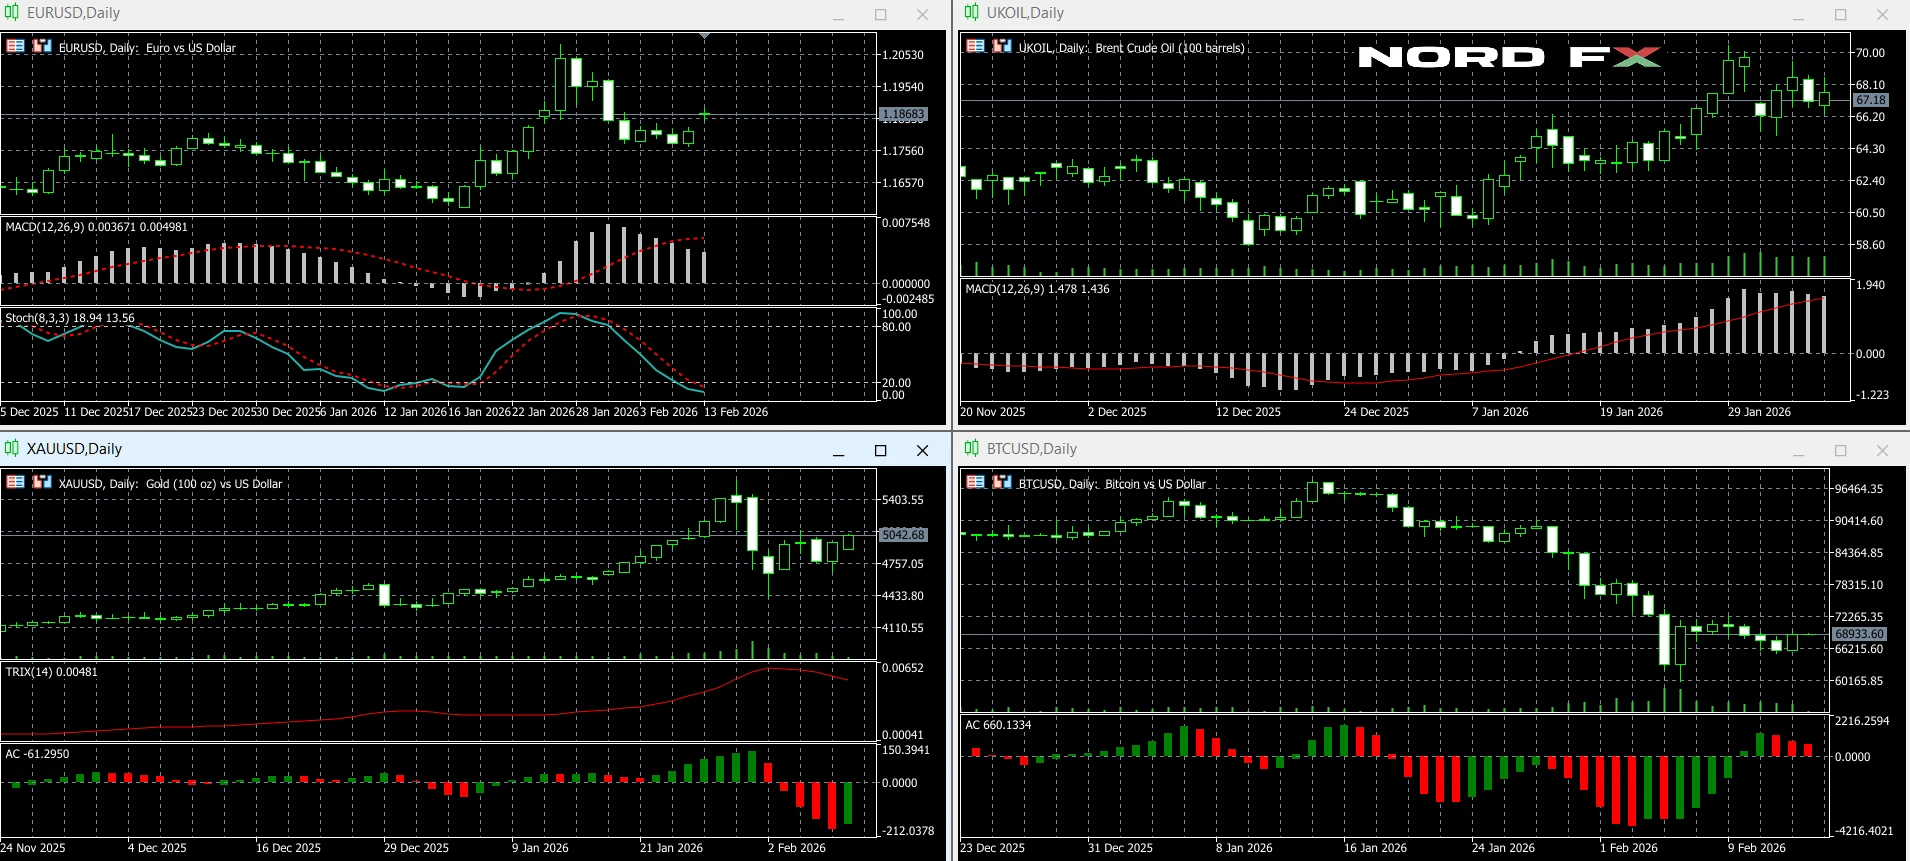The width and height of the screenshot is (1910, 861).
Task: Click the 1.16570 price on EURUSD axis
Action: (x=903, y=183)
